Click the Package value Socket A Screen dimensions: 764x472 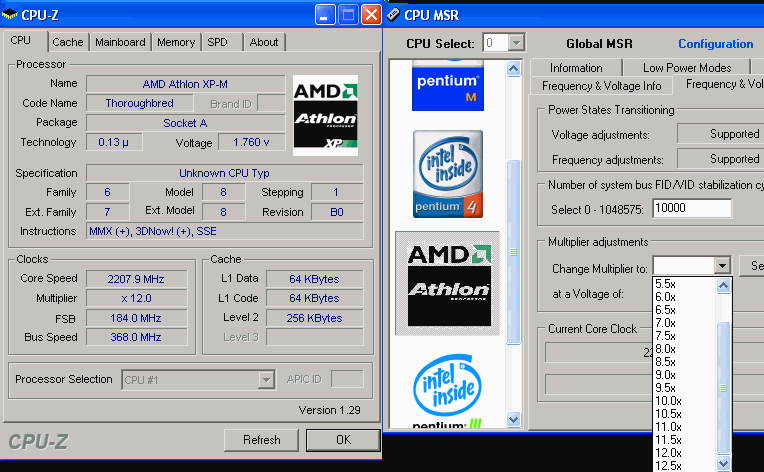click(x=186, y=123)
